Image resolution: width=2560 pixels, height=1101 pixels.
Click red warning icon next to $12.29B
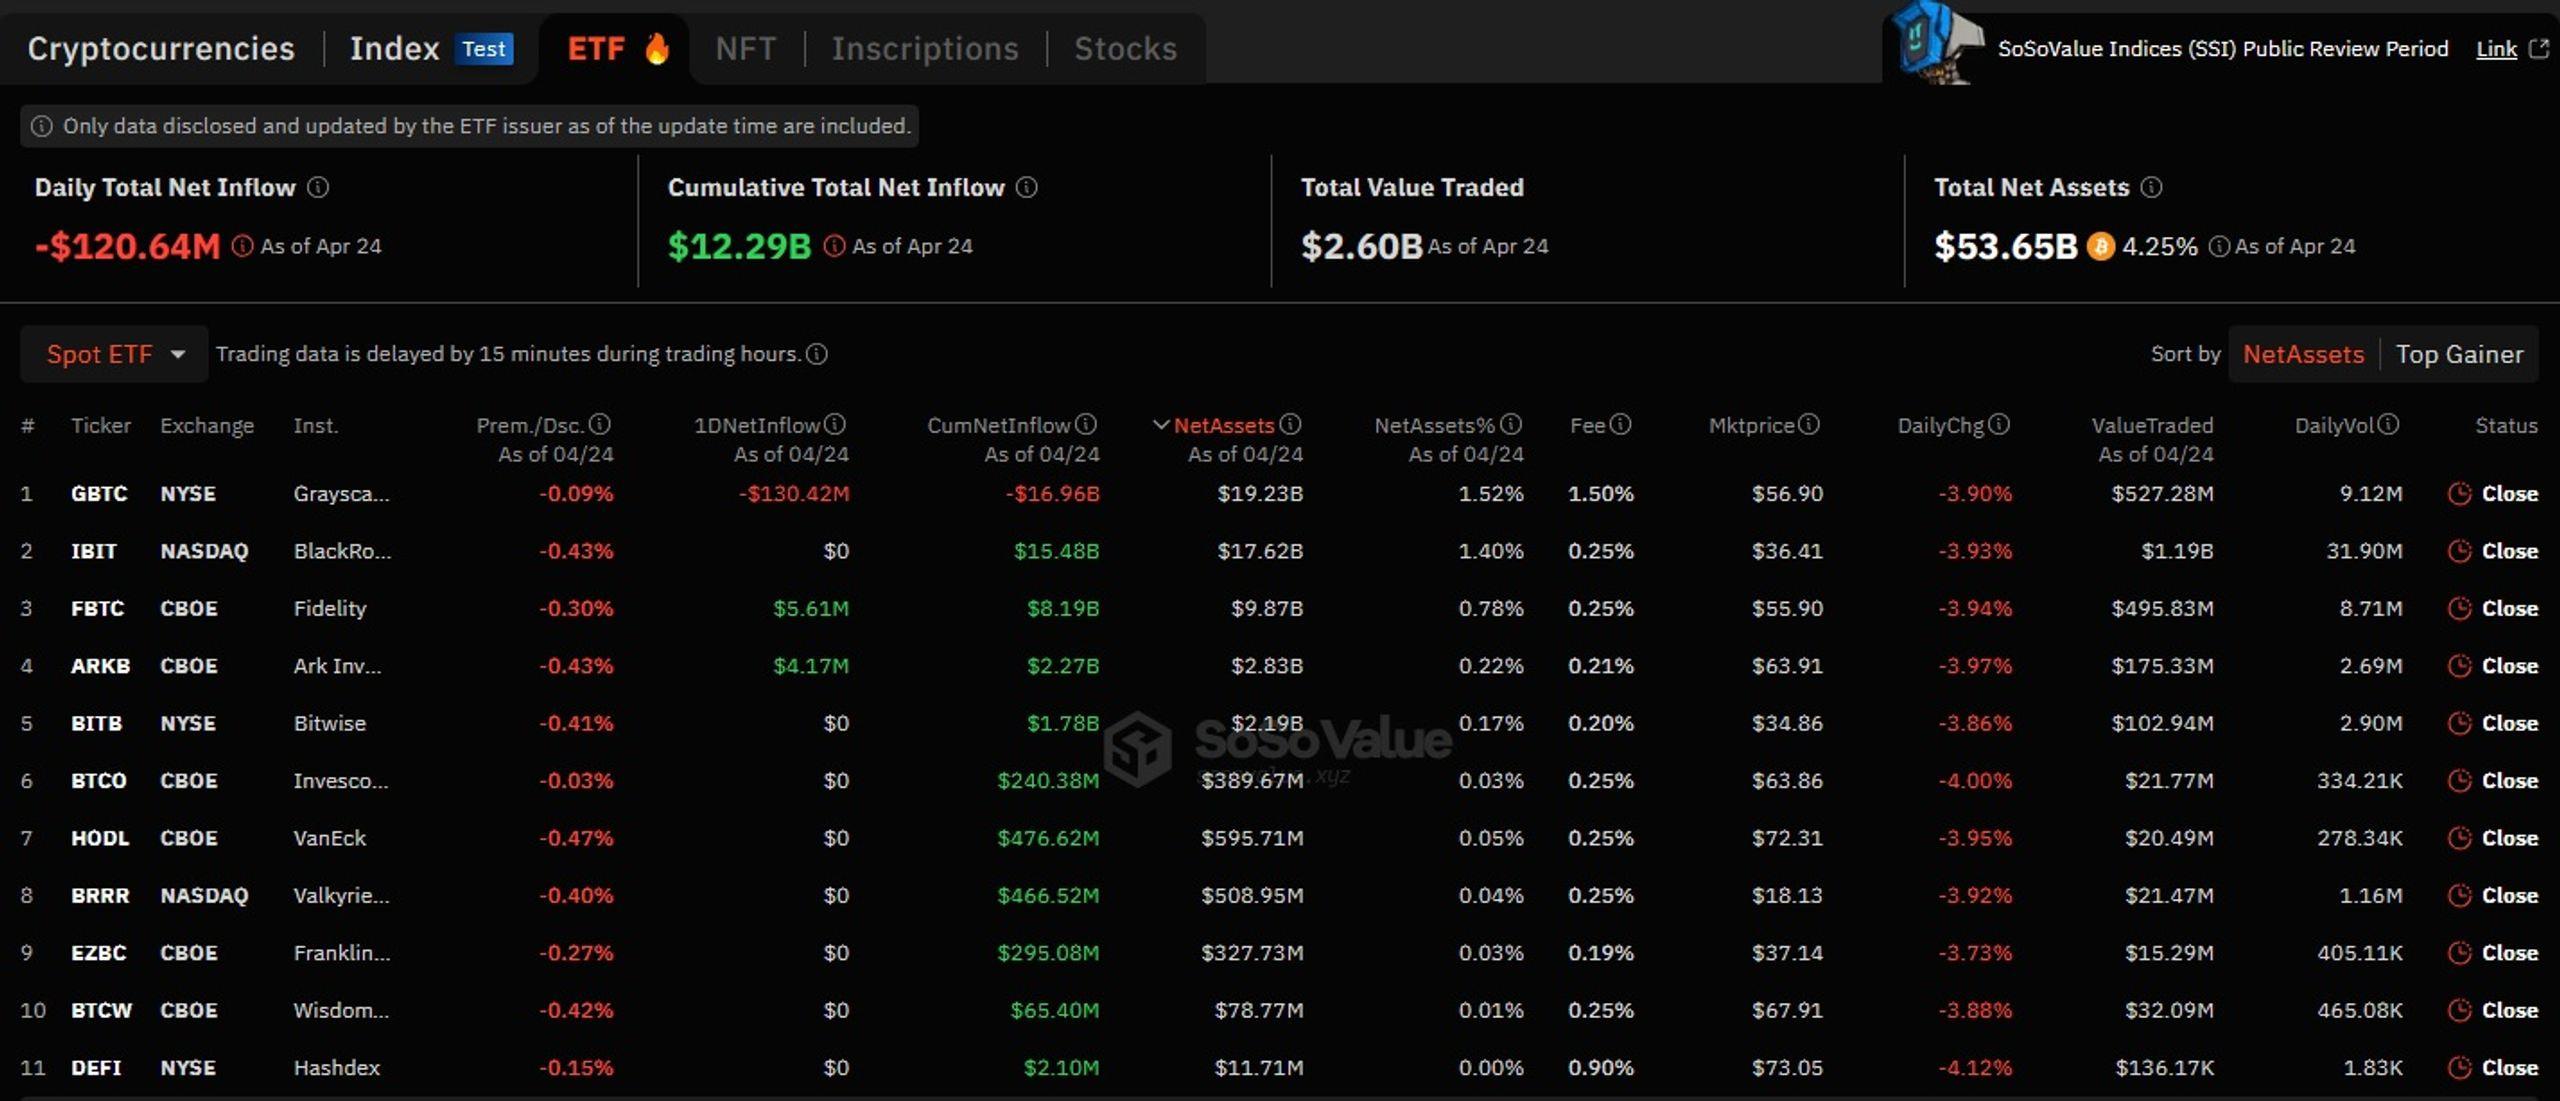point(834,245)
